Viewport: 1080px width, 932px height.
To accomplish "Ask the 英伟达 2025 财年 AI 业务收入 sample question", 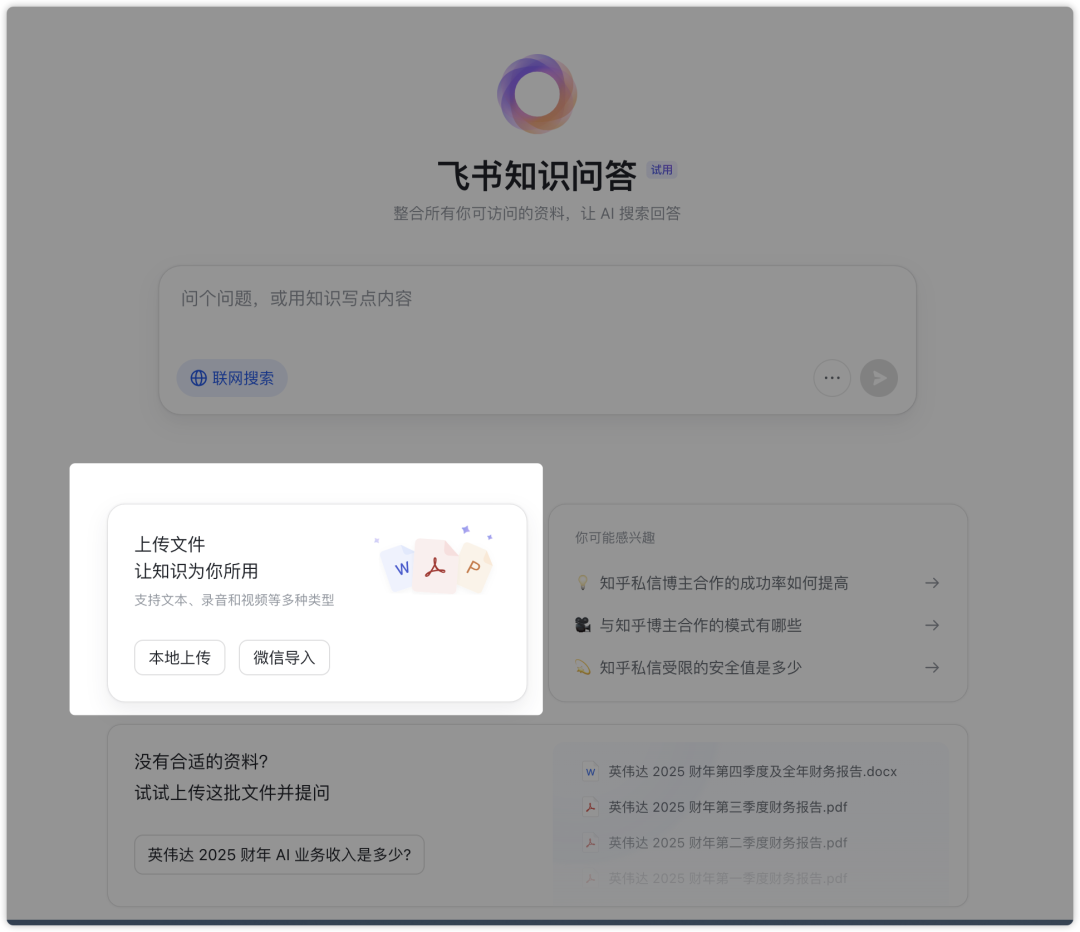I will click(x=279, y=854).
